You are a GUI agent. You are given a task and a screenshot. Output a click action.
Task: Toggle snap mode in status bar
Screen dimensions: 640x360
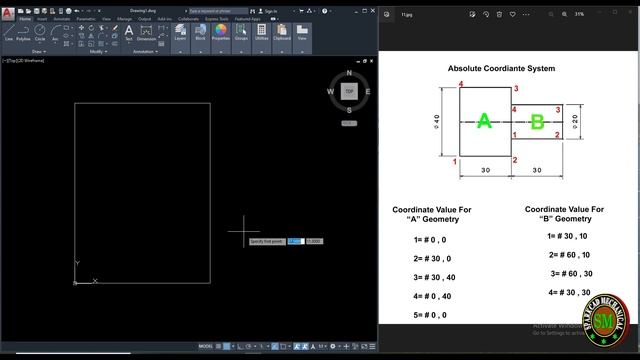[227, 347]
